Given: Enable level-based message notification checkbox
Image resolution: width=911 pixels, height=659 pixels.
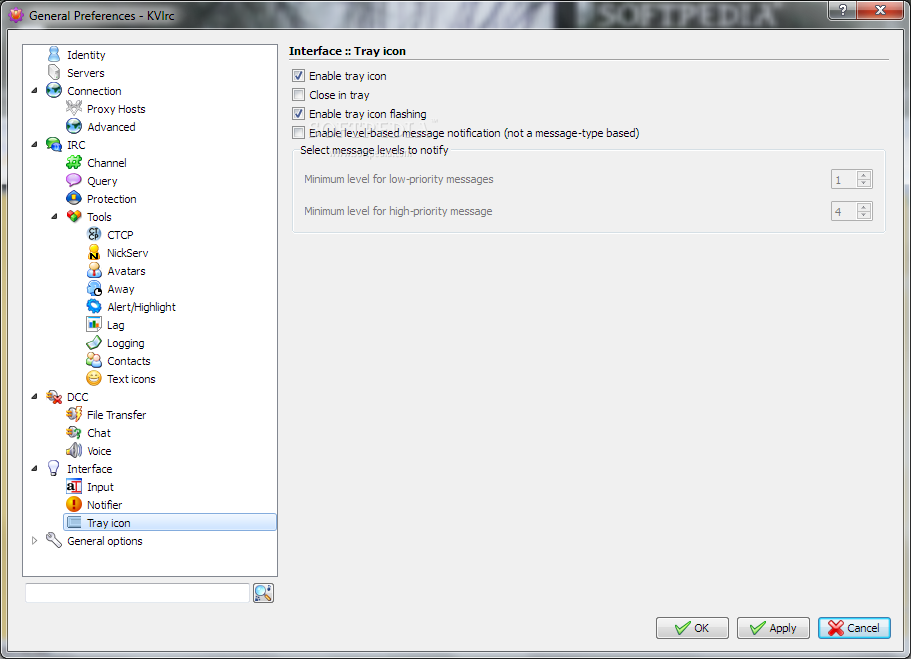Looking at the screenshot, I should [299, 133].
